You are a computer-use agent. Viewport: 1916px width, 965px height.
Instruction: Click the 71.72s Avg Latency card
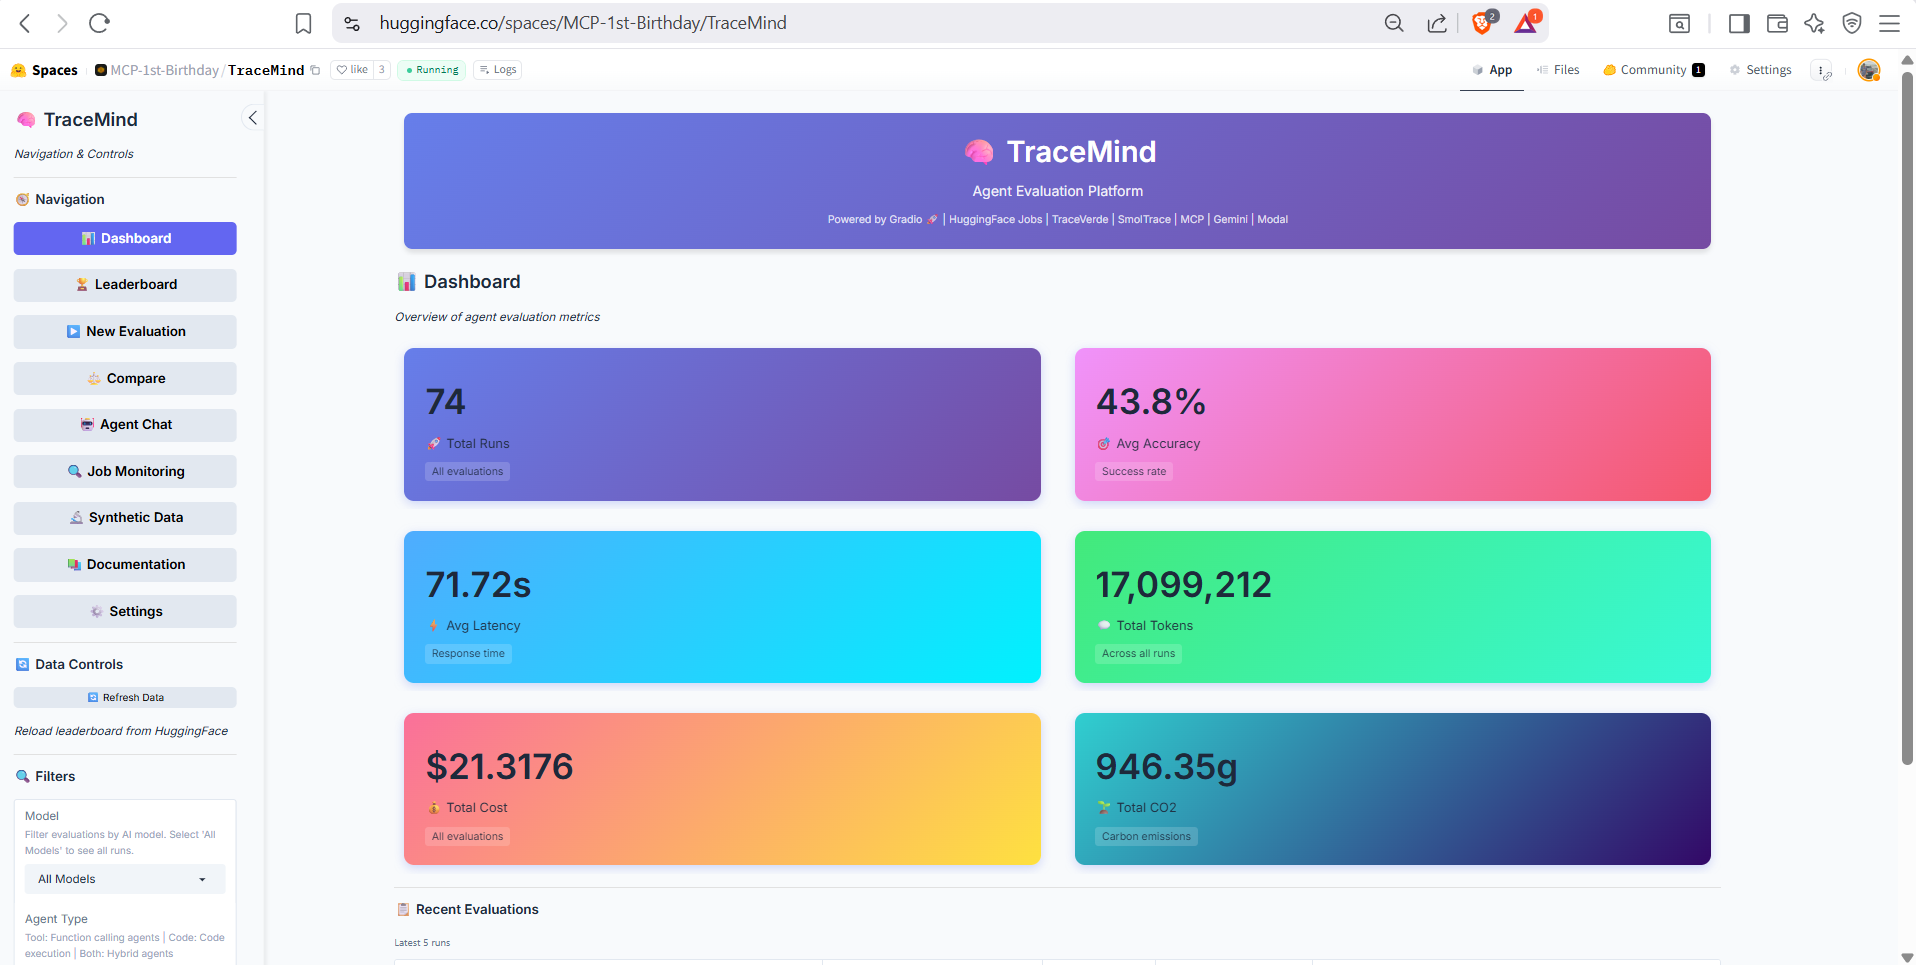point(722,607)
